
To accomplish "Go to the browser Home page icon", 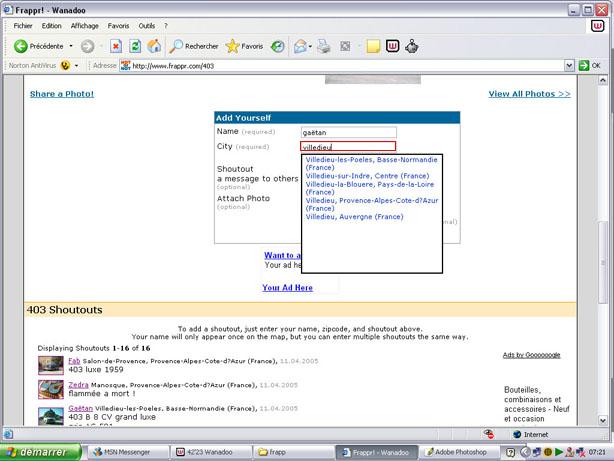I will coord(154,46).
